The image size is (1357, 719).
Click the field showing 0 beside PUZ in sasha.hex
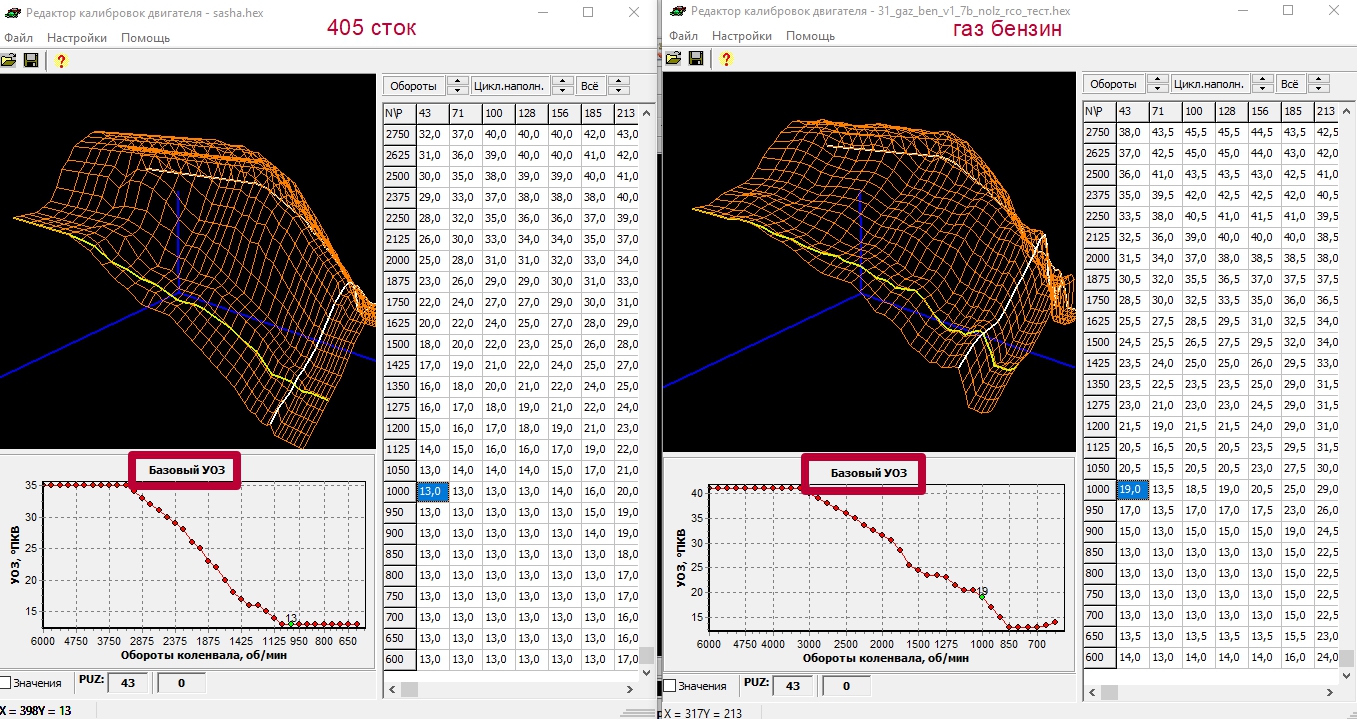coord(181,683)
